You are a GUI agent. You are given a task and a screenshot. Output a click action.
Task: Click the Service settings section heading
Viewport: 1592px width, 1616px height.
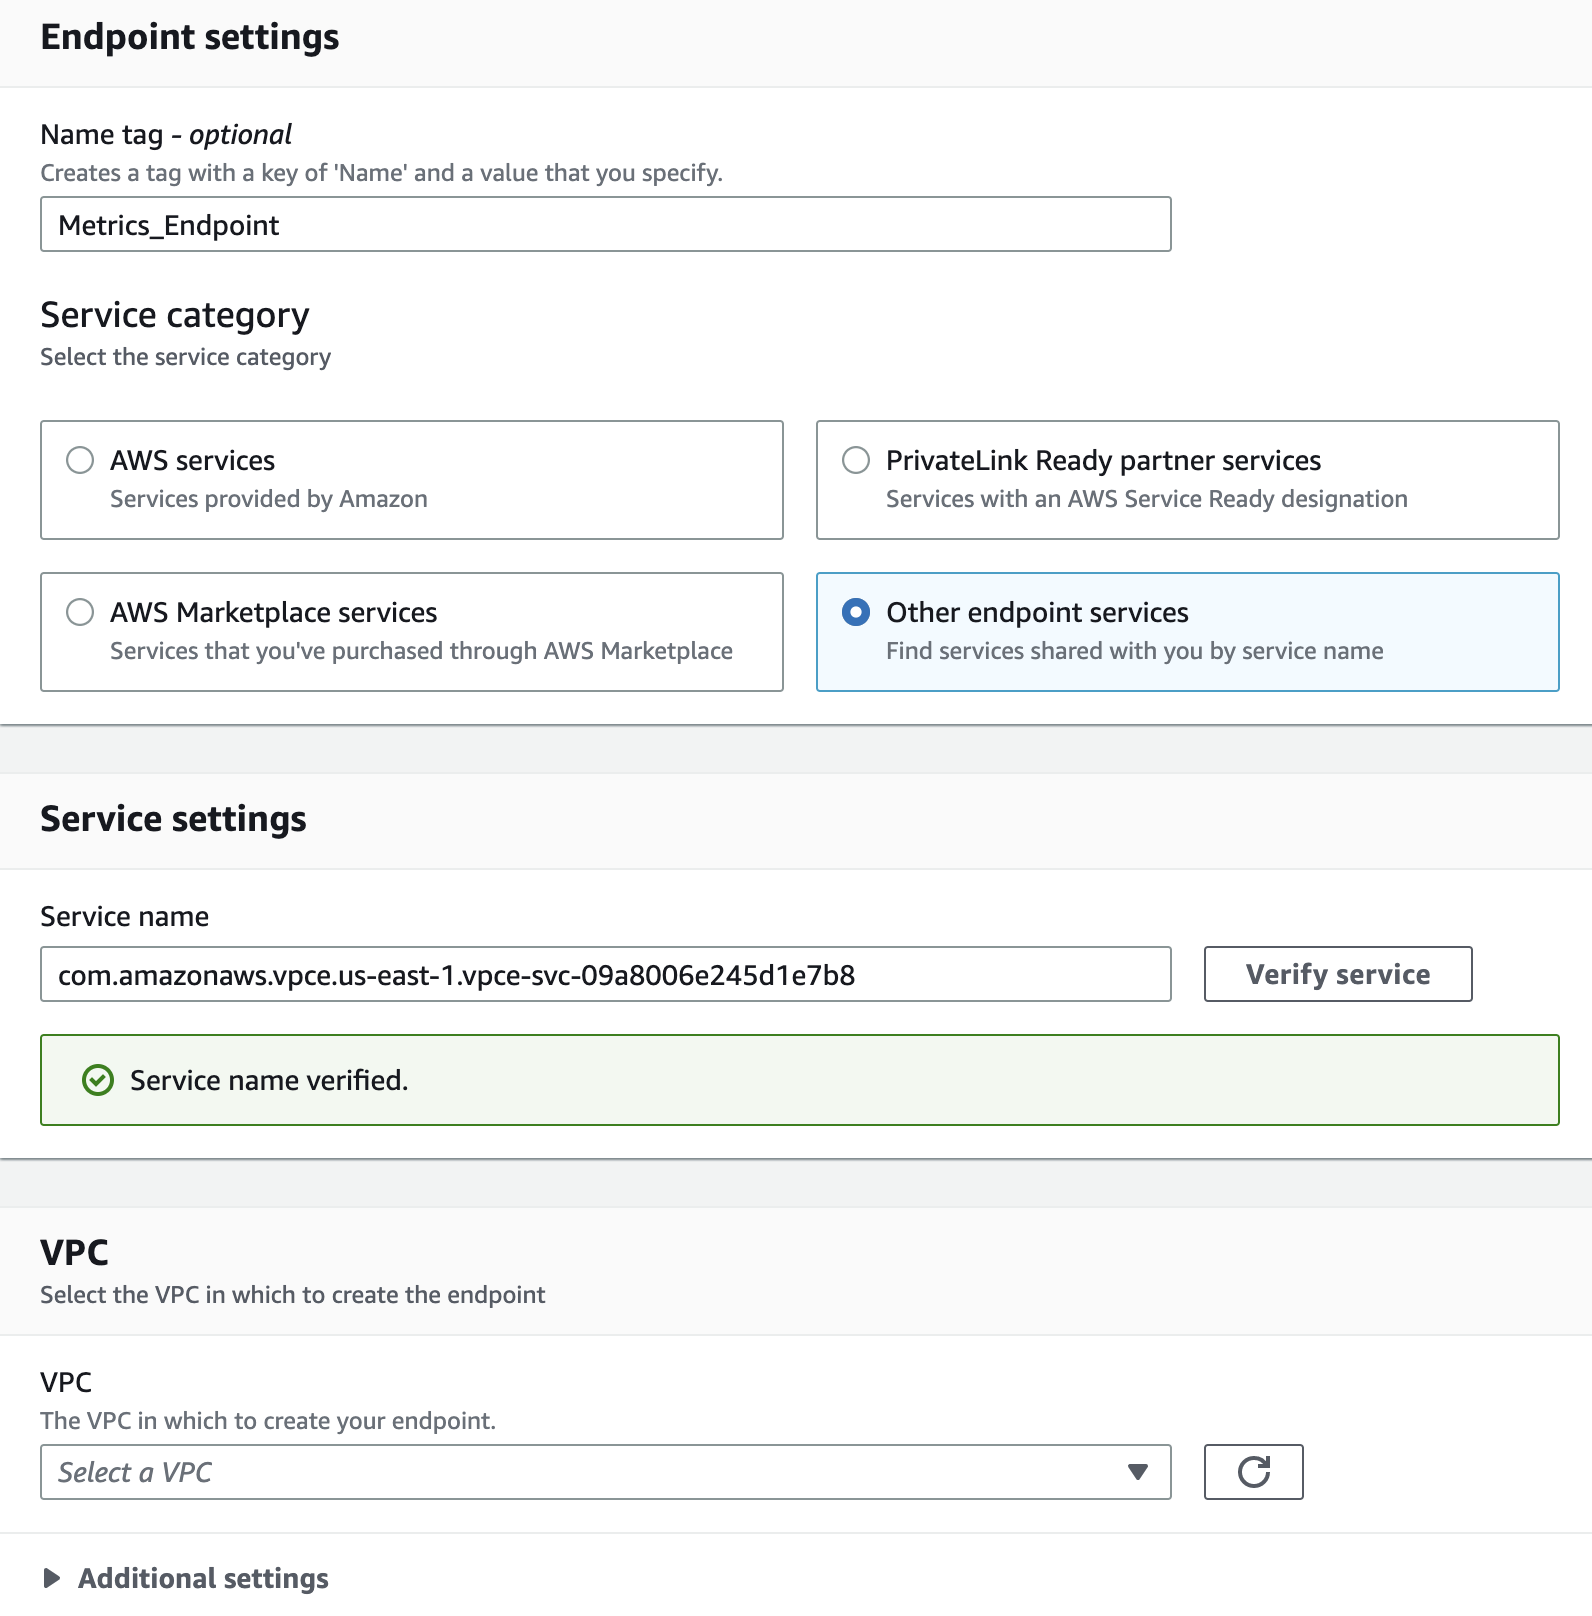tap(173, 819)
